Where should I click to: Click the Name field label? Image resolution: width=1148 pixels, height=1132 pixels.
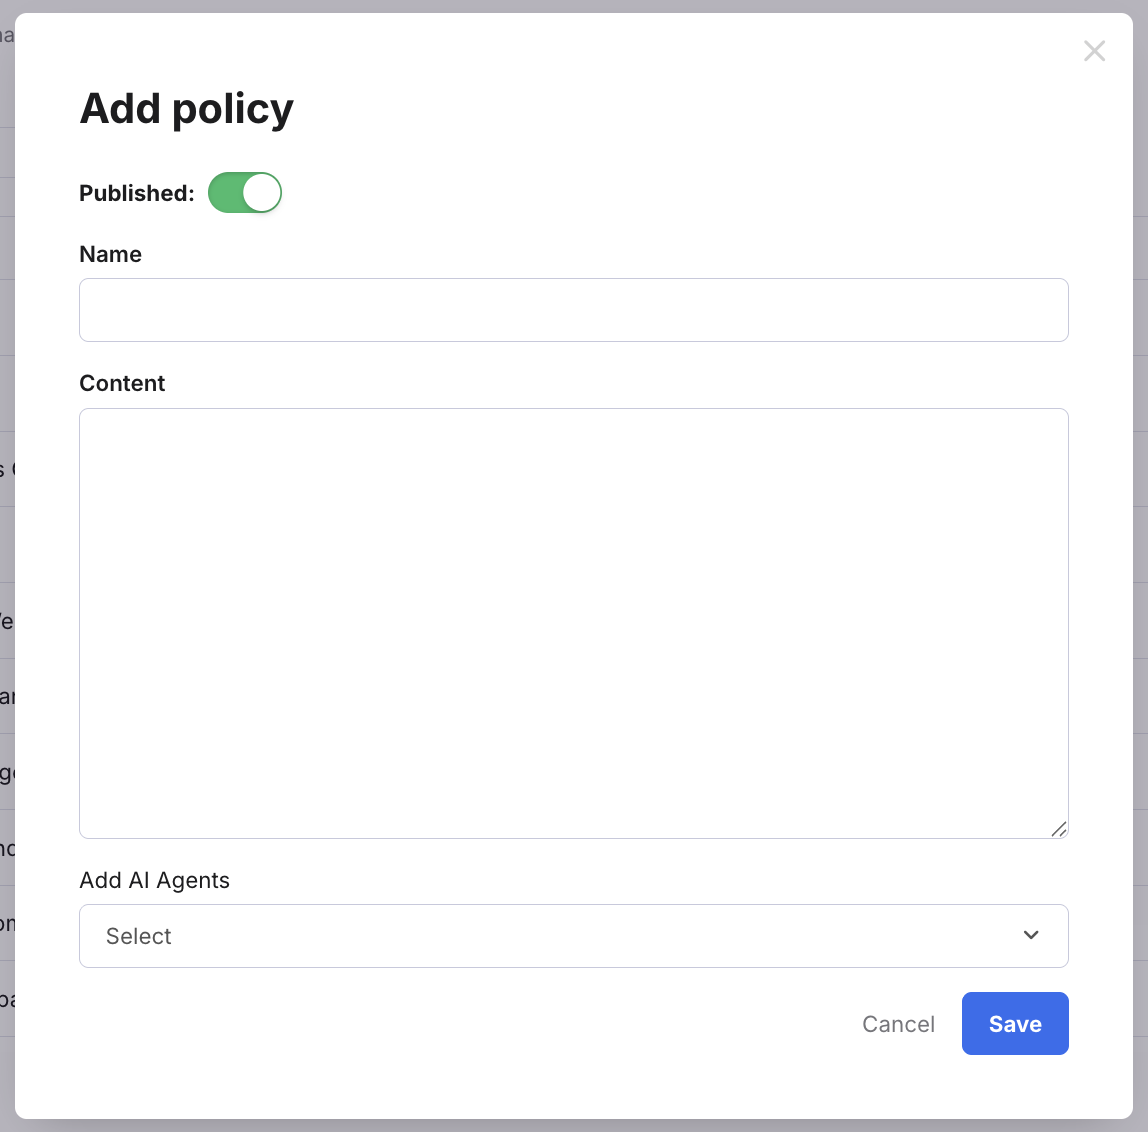pyautogui.click(x=110, y=254)
